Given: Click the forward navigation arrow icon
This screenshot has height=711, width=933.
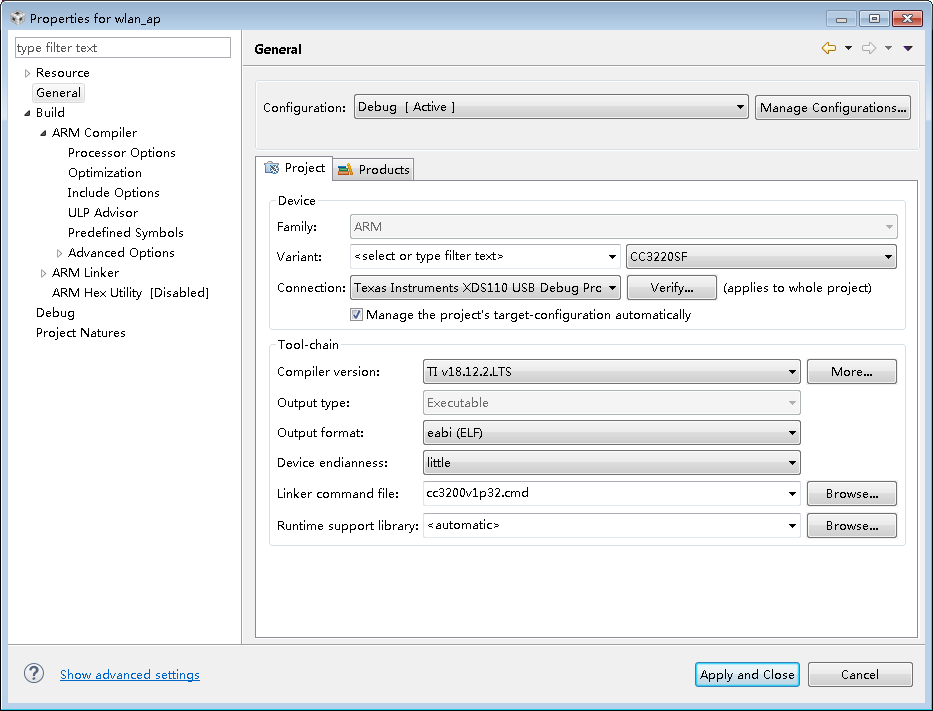Looking at the screenshot, I should [868, 48].
